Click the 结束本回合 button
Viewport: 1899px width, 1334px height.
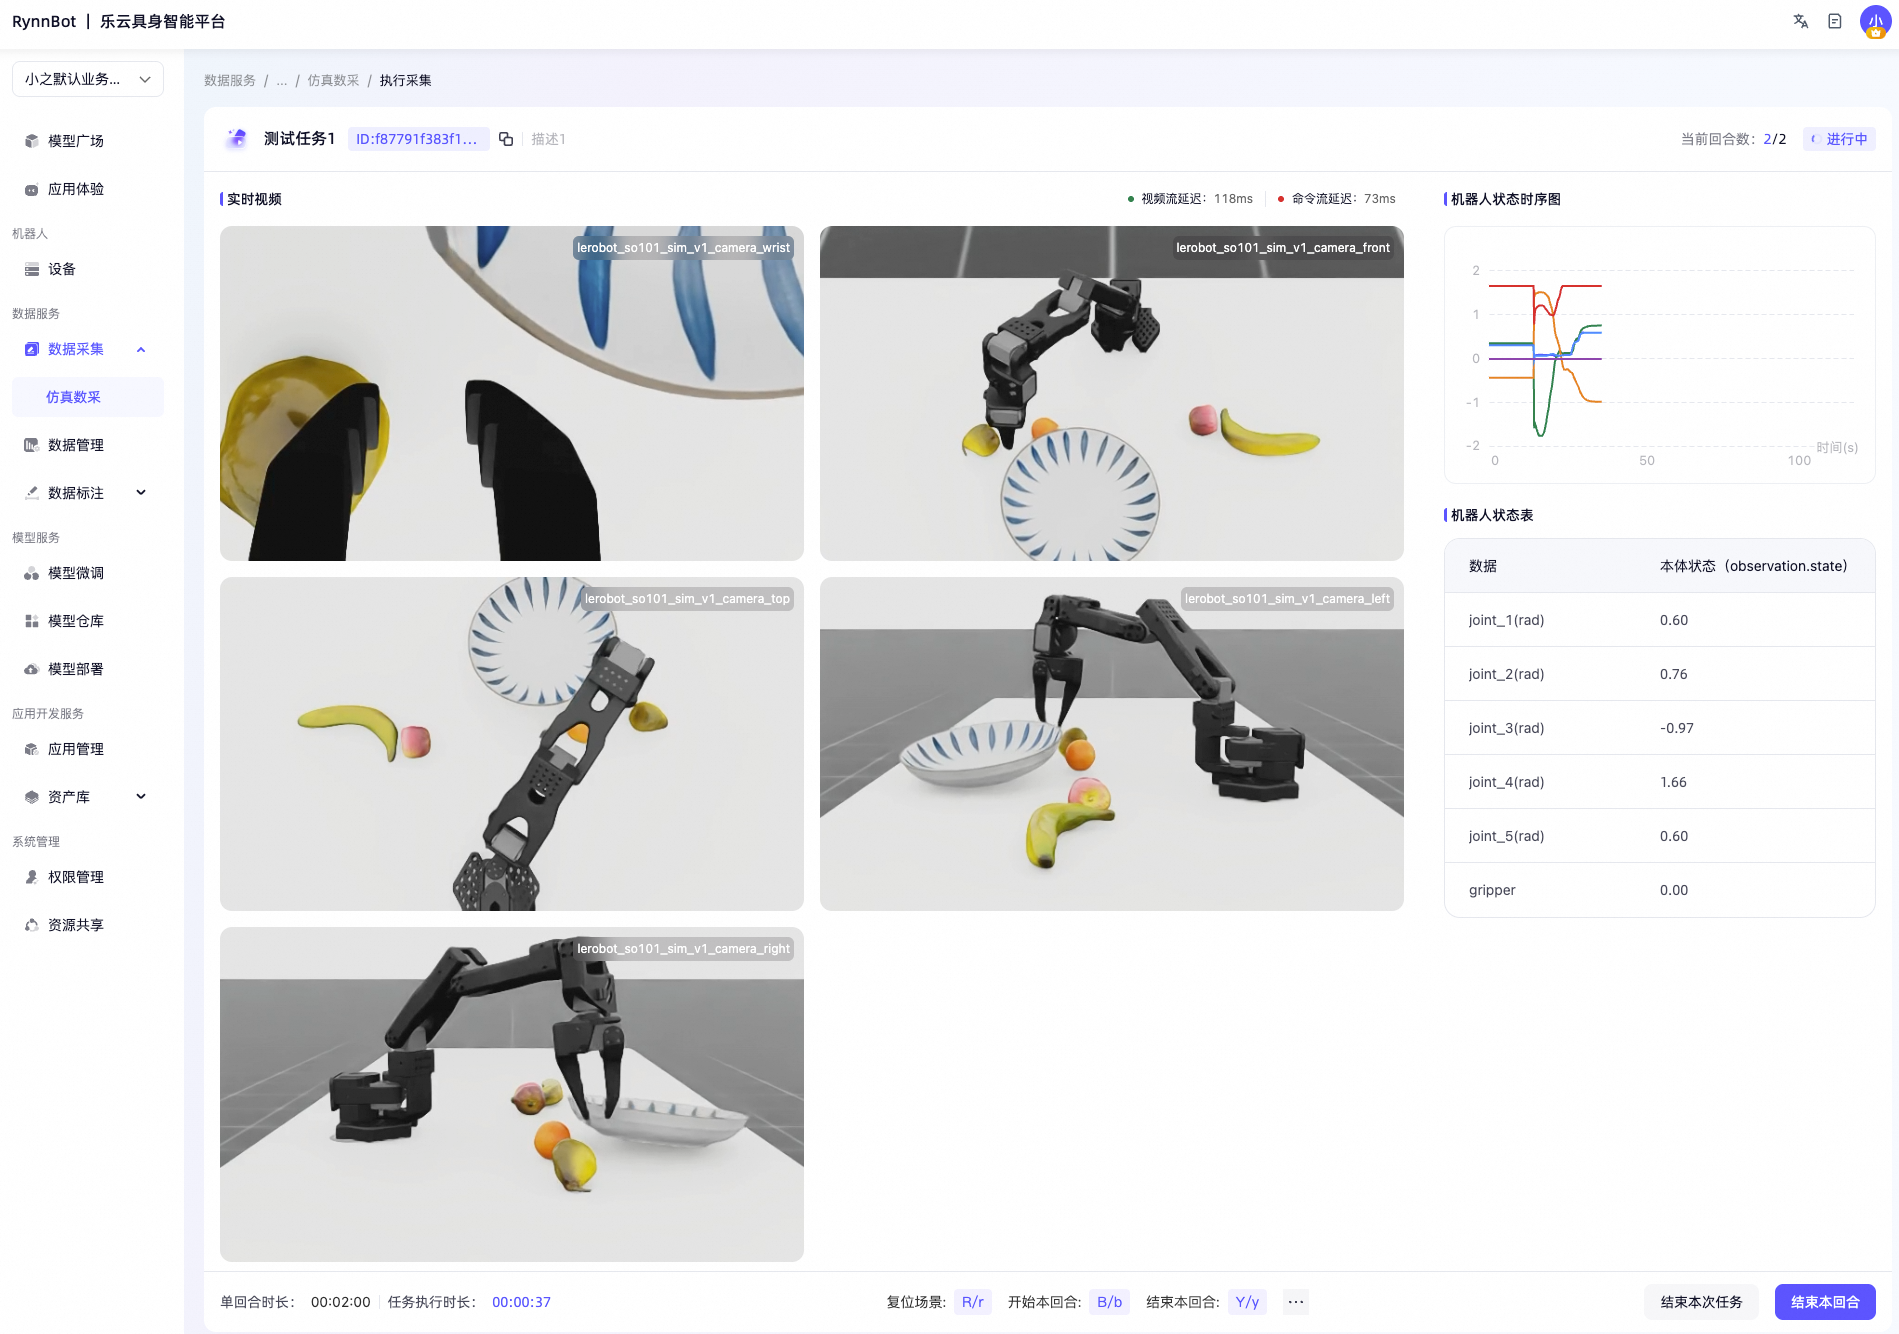(x=1825, y=1302)
